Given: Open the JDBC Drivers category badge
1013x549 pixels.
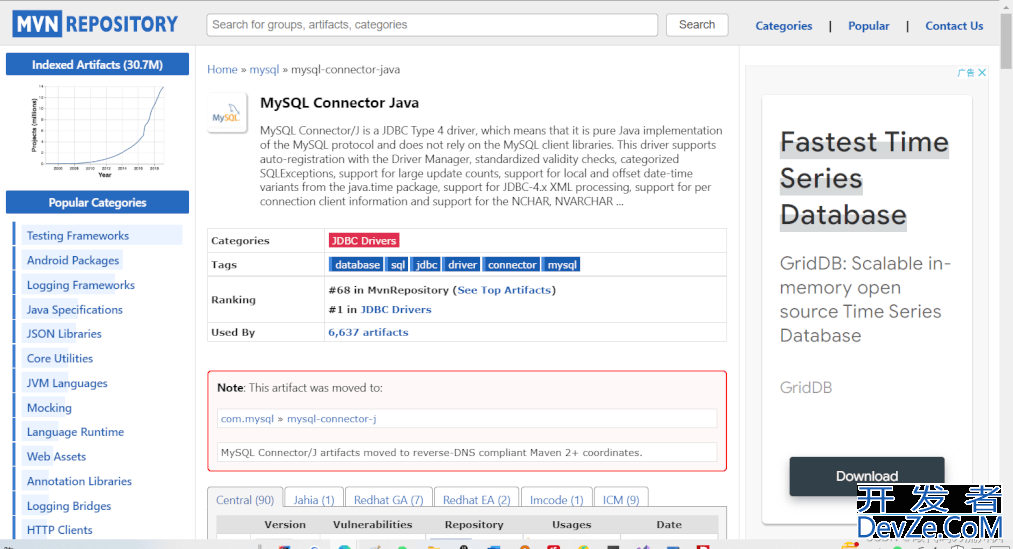Looking at the screenshot, I should (x=364, y=240).
